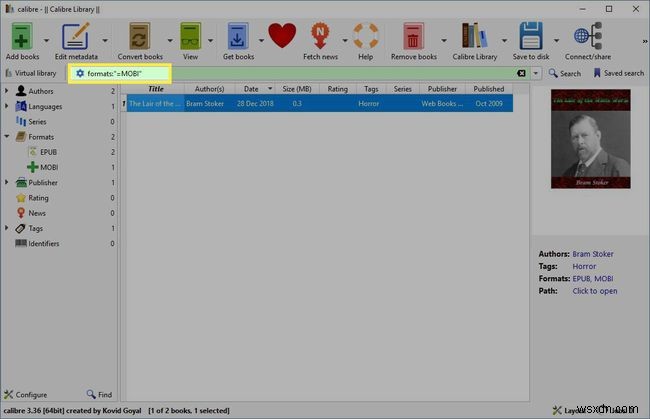650x419 pixels.
Task: Select the Series category
Action: [37, 122]
